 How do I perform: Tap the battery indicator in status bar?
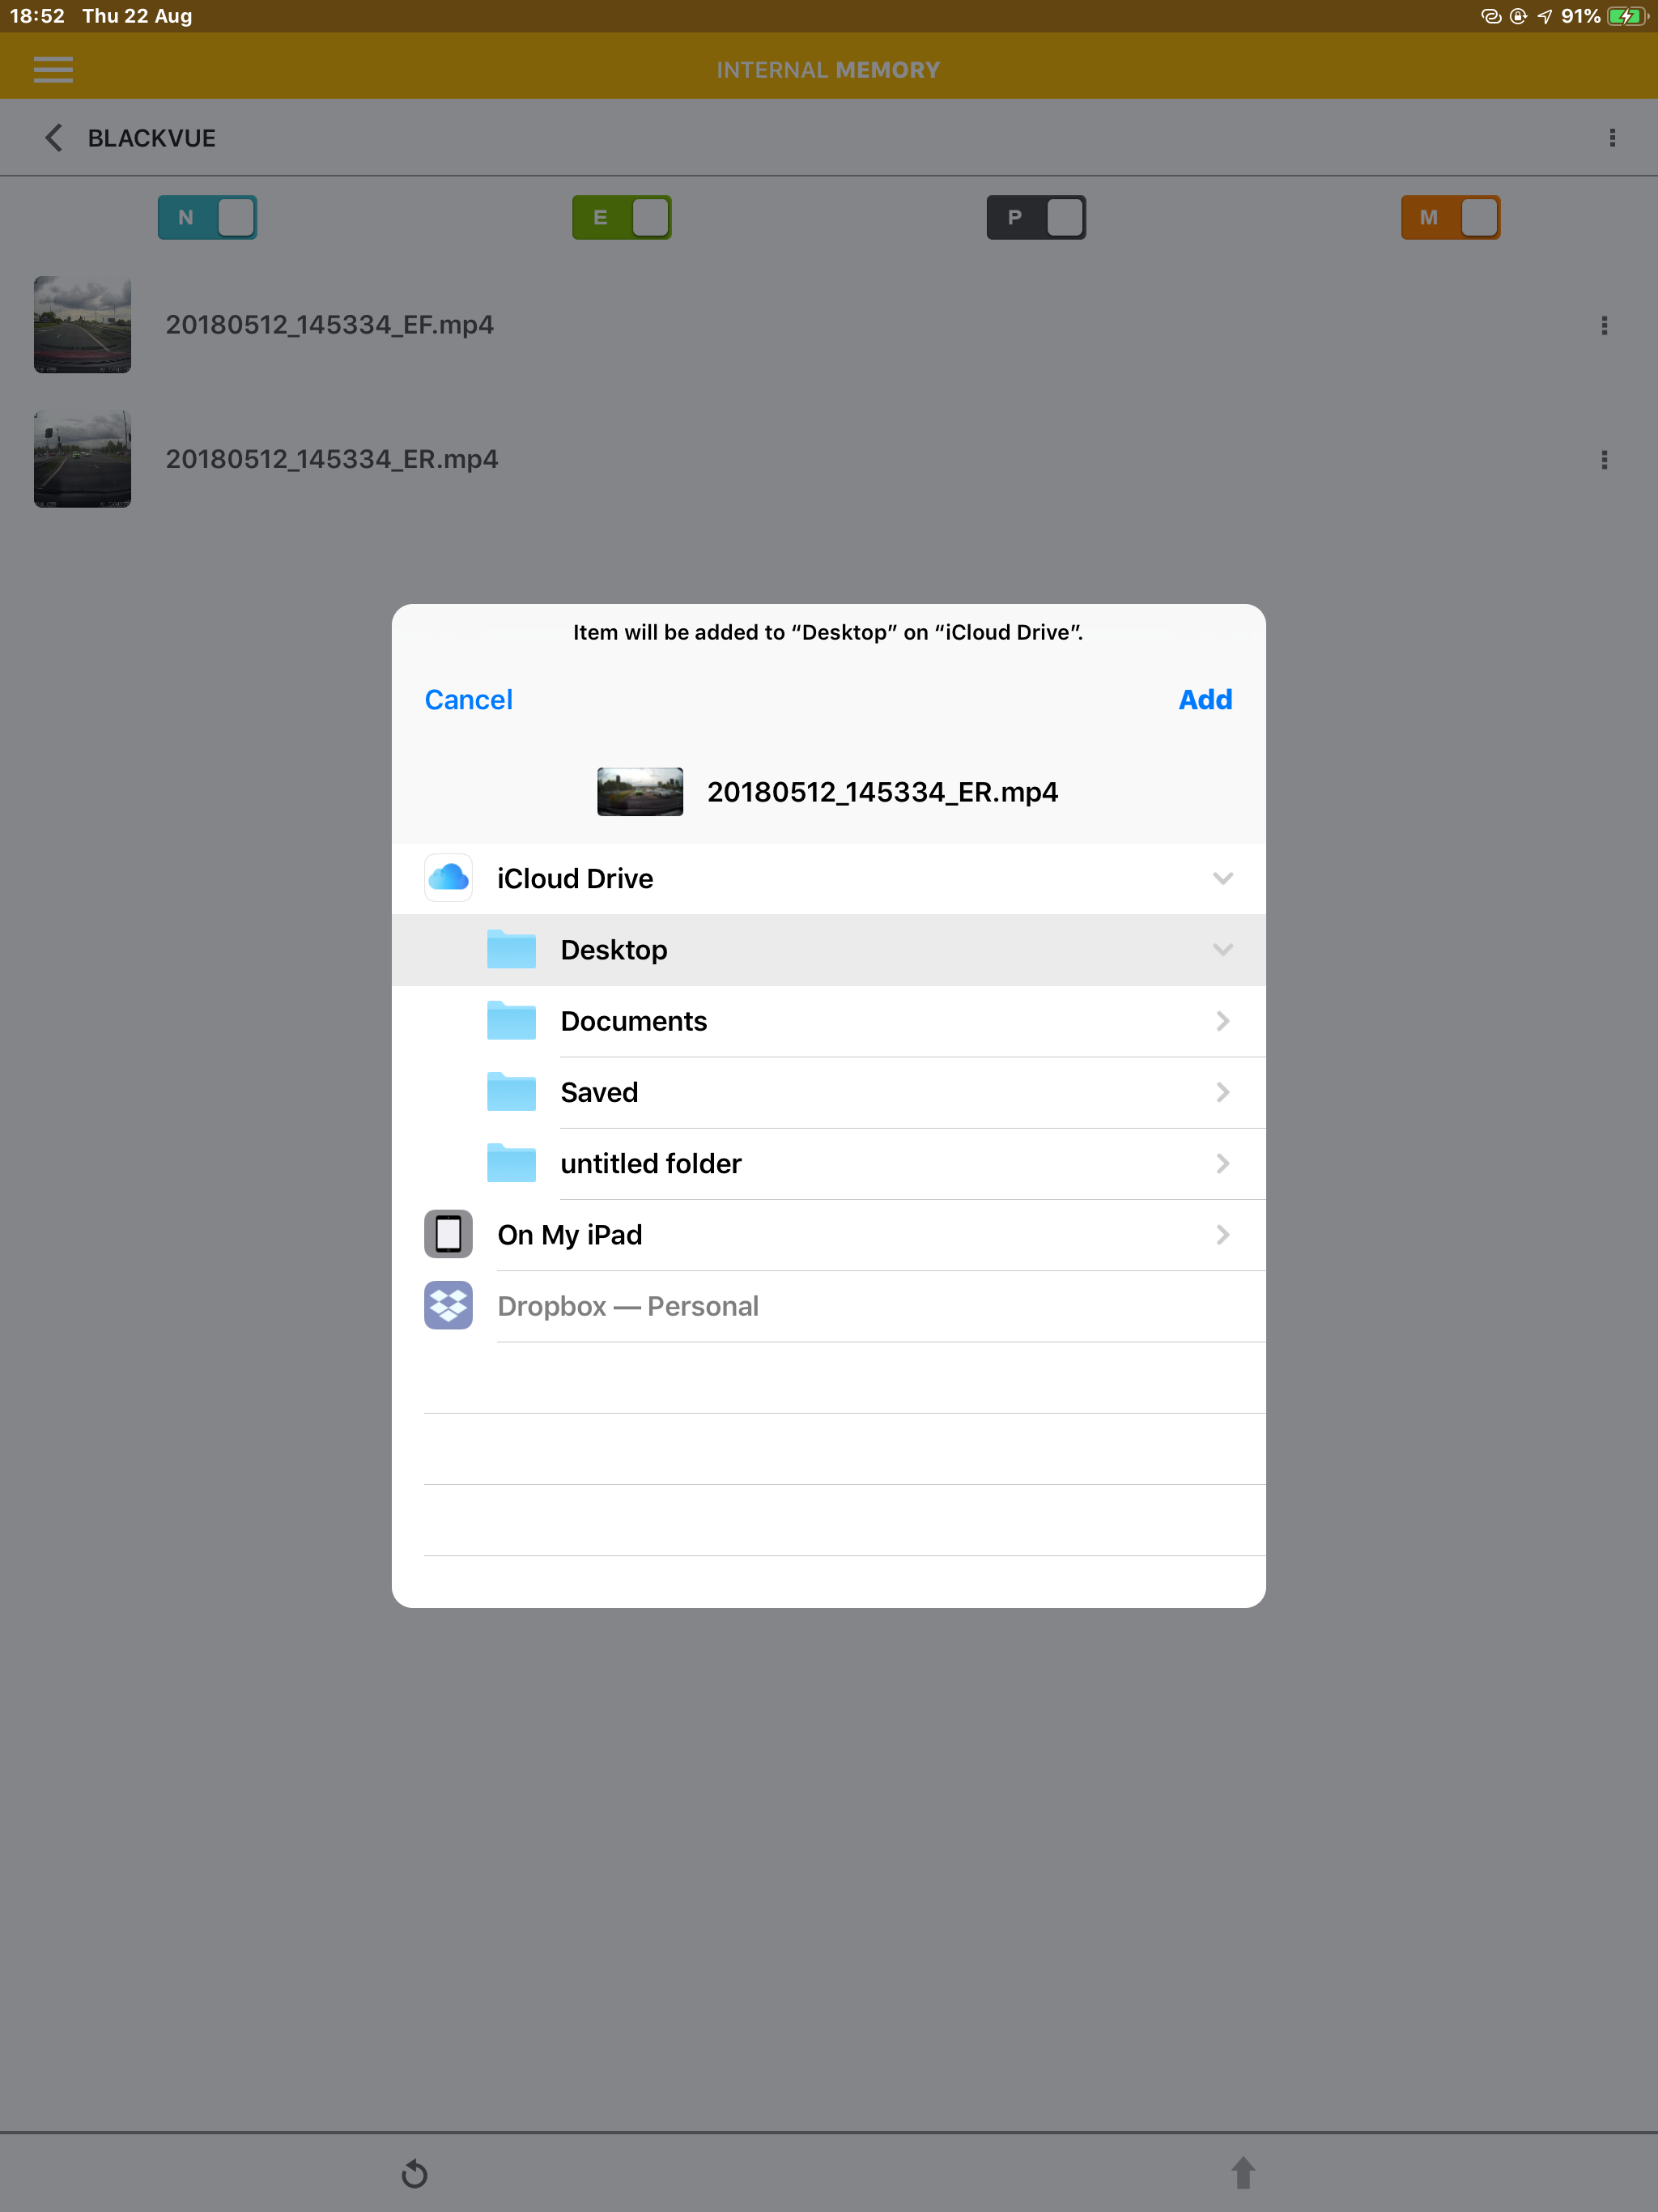pos(1627,16)
